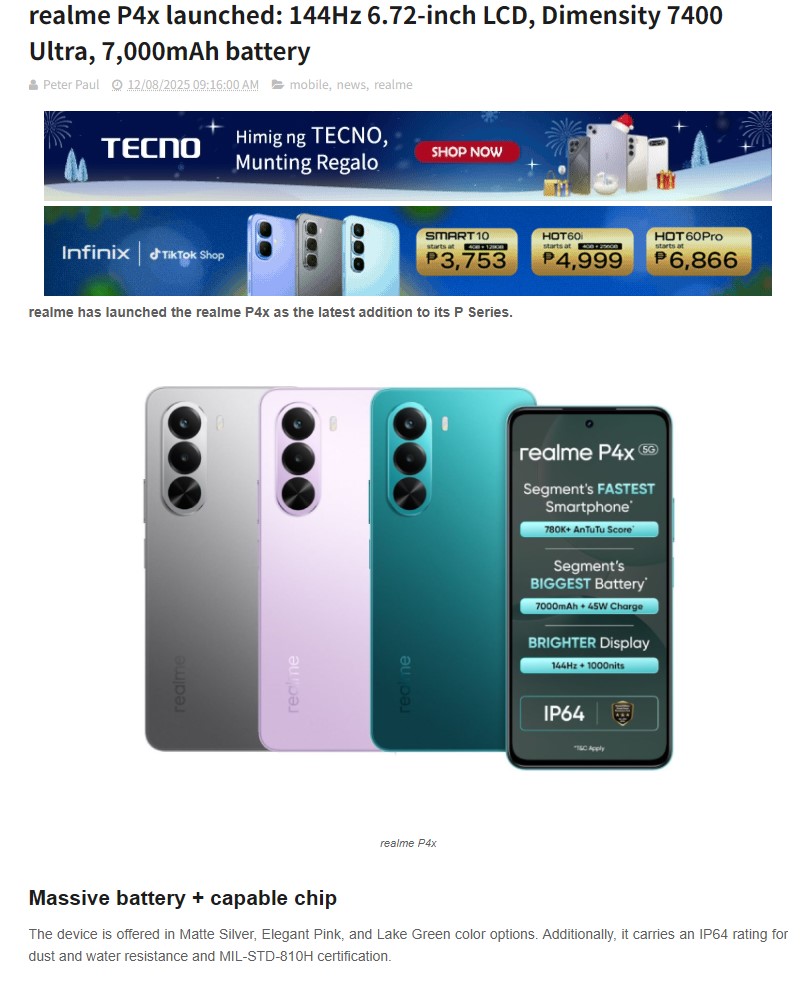
Task: Click the SHOP NOW button in TECNO banner
Action: pos(467,152)
